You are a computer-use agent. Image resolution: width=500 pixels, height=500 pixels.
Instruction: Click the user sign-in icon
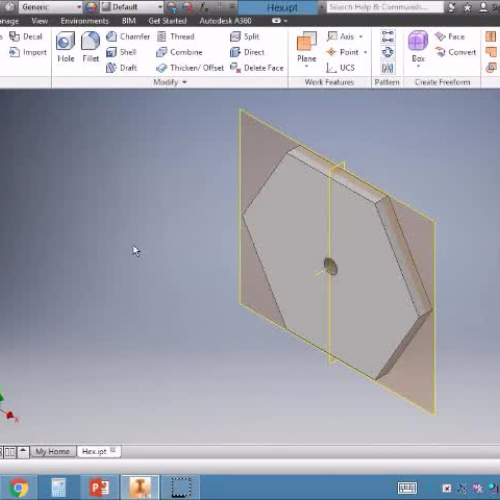[483, 7]
